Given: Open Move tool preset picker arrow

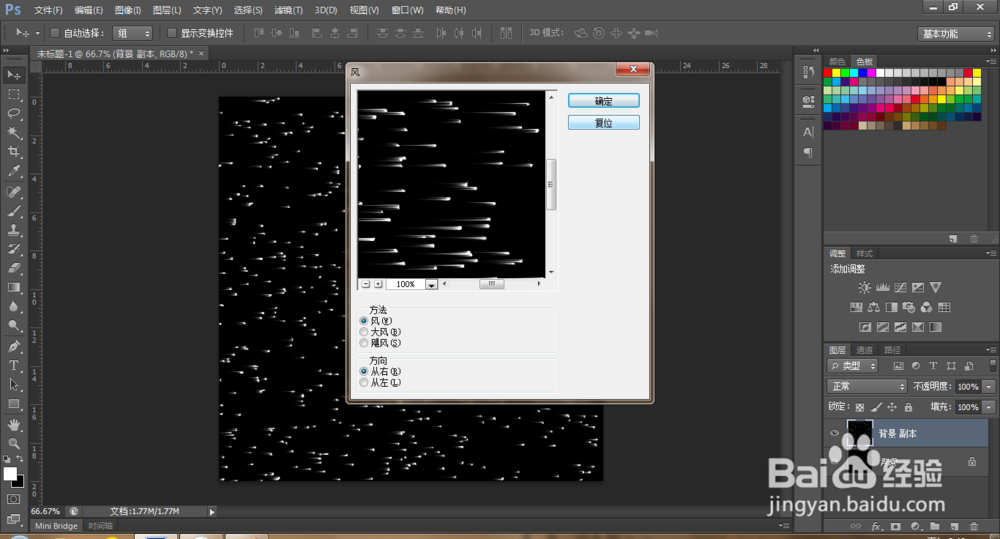Looking at the screenshot, I should 38,33.
